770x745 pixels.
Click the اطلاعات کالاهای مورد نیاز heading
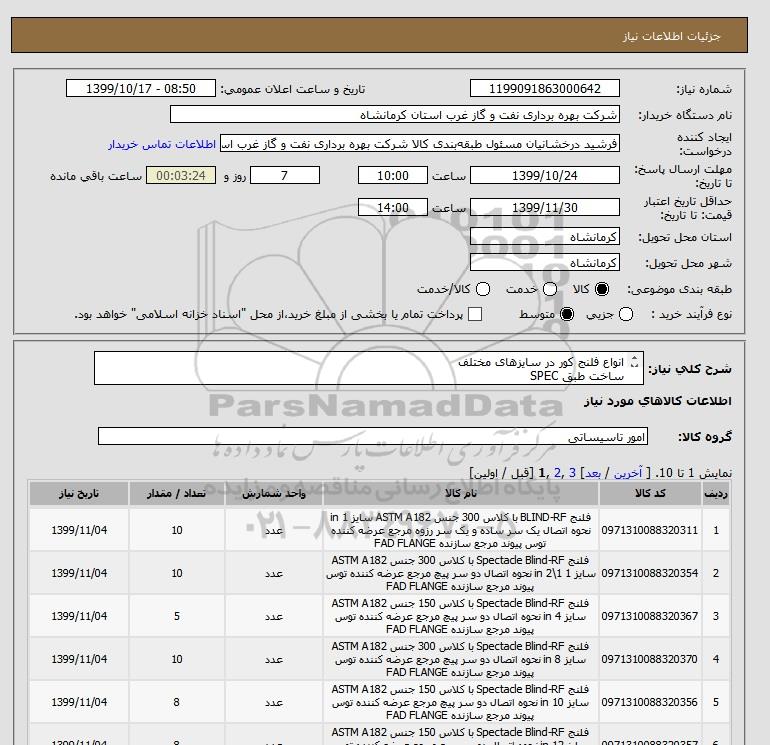point(658,401)
